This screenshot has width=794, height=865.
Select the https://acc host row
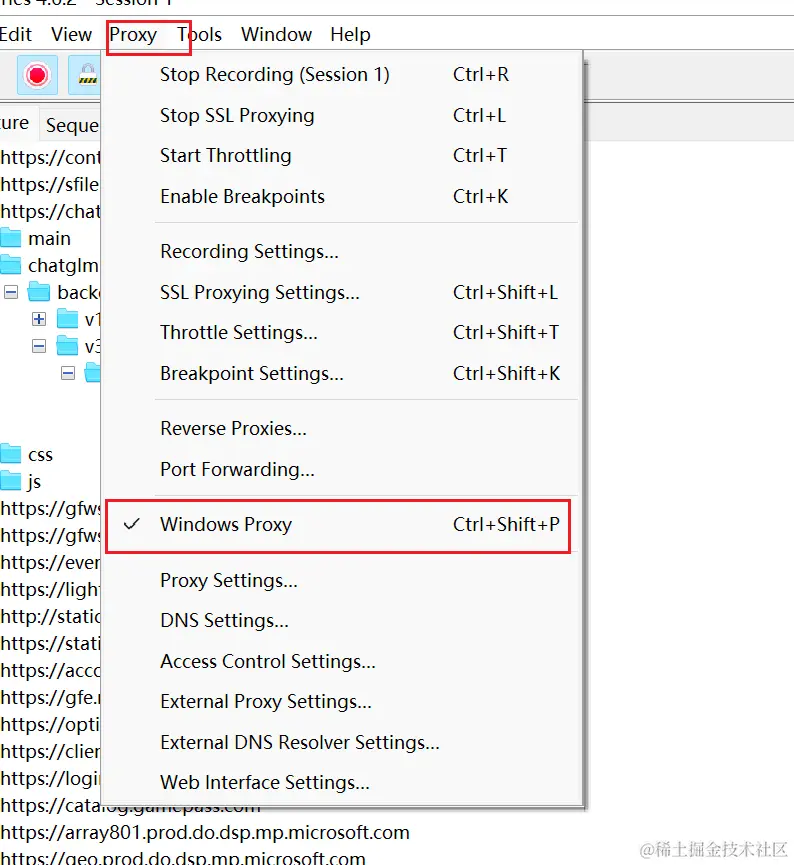[50, 671]
